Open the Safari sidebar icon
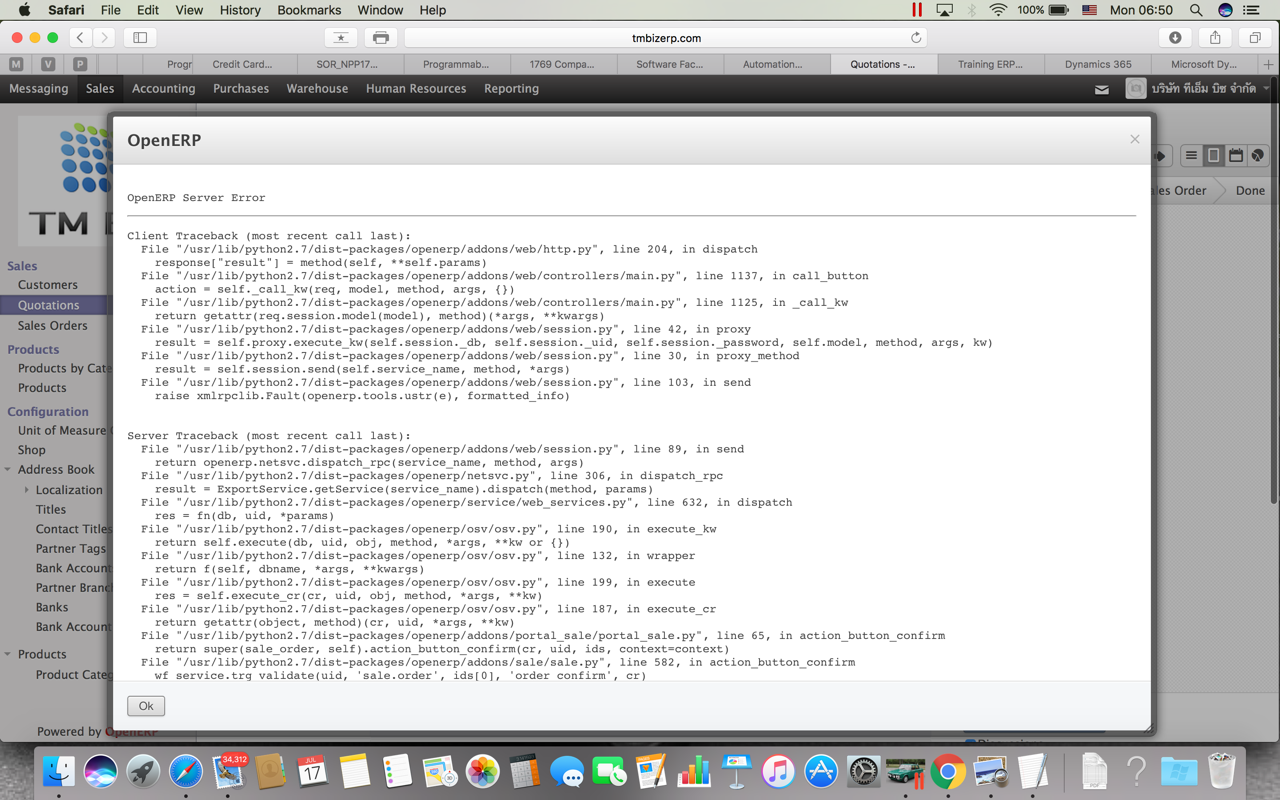Screen dimensions: 1280x800 (139, 36)
